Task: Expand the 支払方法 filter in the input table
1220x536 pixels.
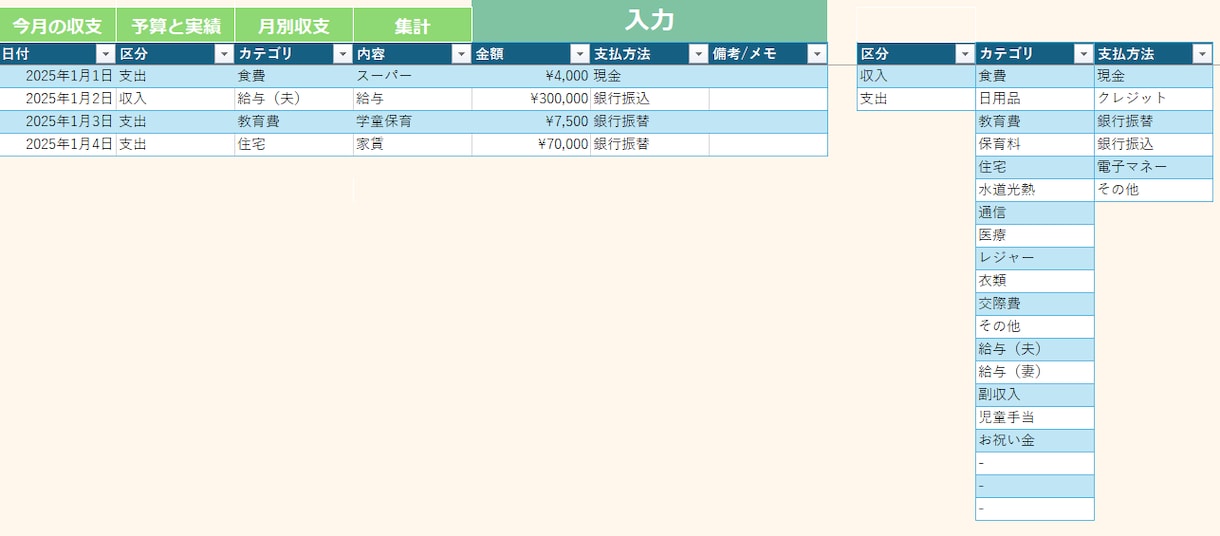Action: click(699, 54)
